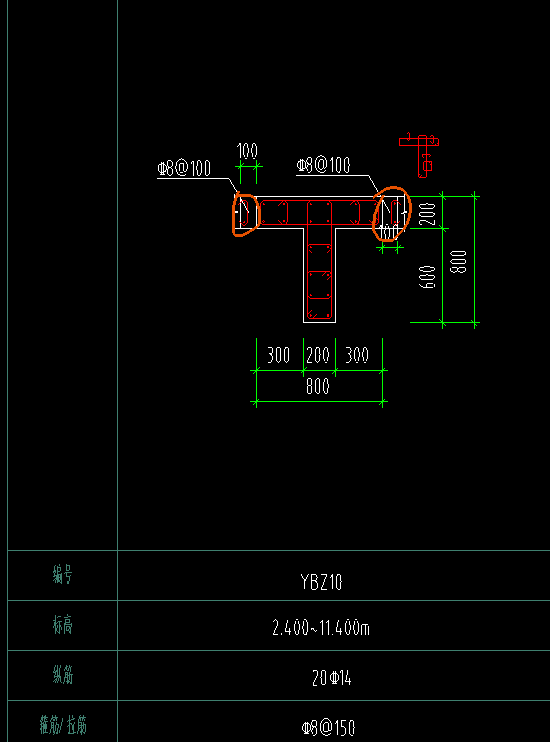Select the horizontal 200 web width dimension
This screenshot has height=742, width=550.
[318, 355]
